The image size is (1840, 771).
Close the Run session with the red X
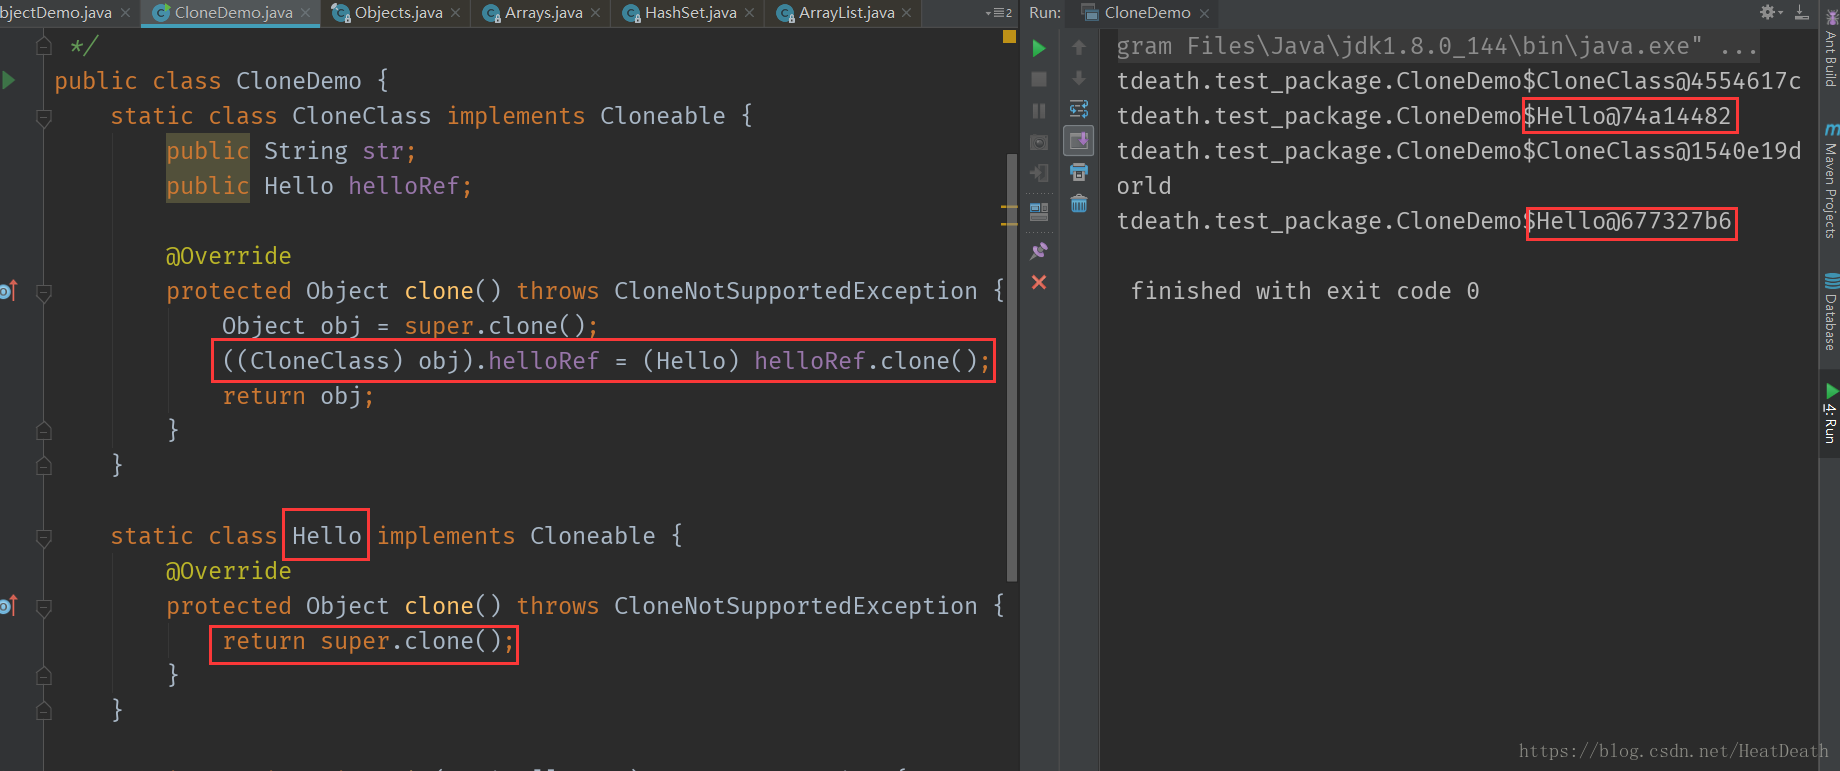coord(1039,282)
